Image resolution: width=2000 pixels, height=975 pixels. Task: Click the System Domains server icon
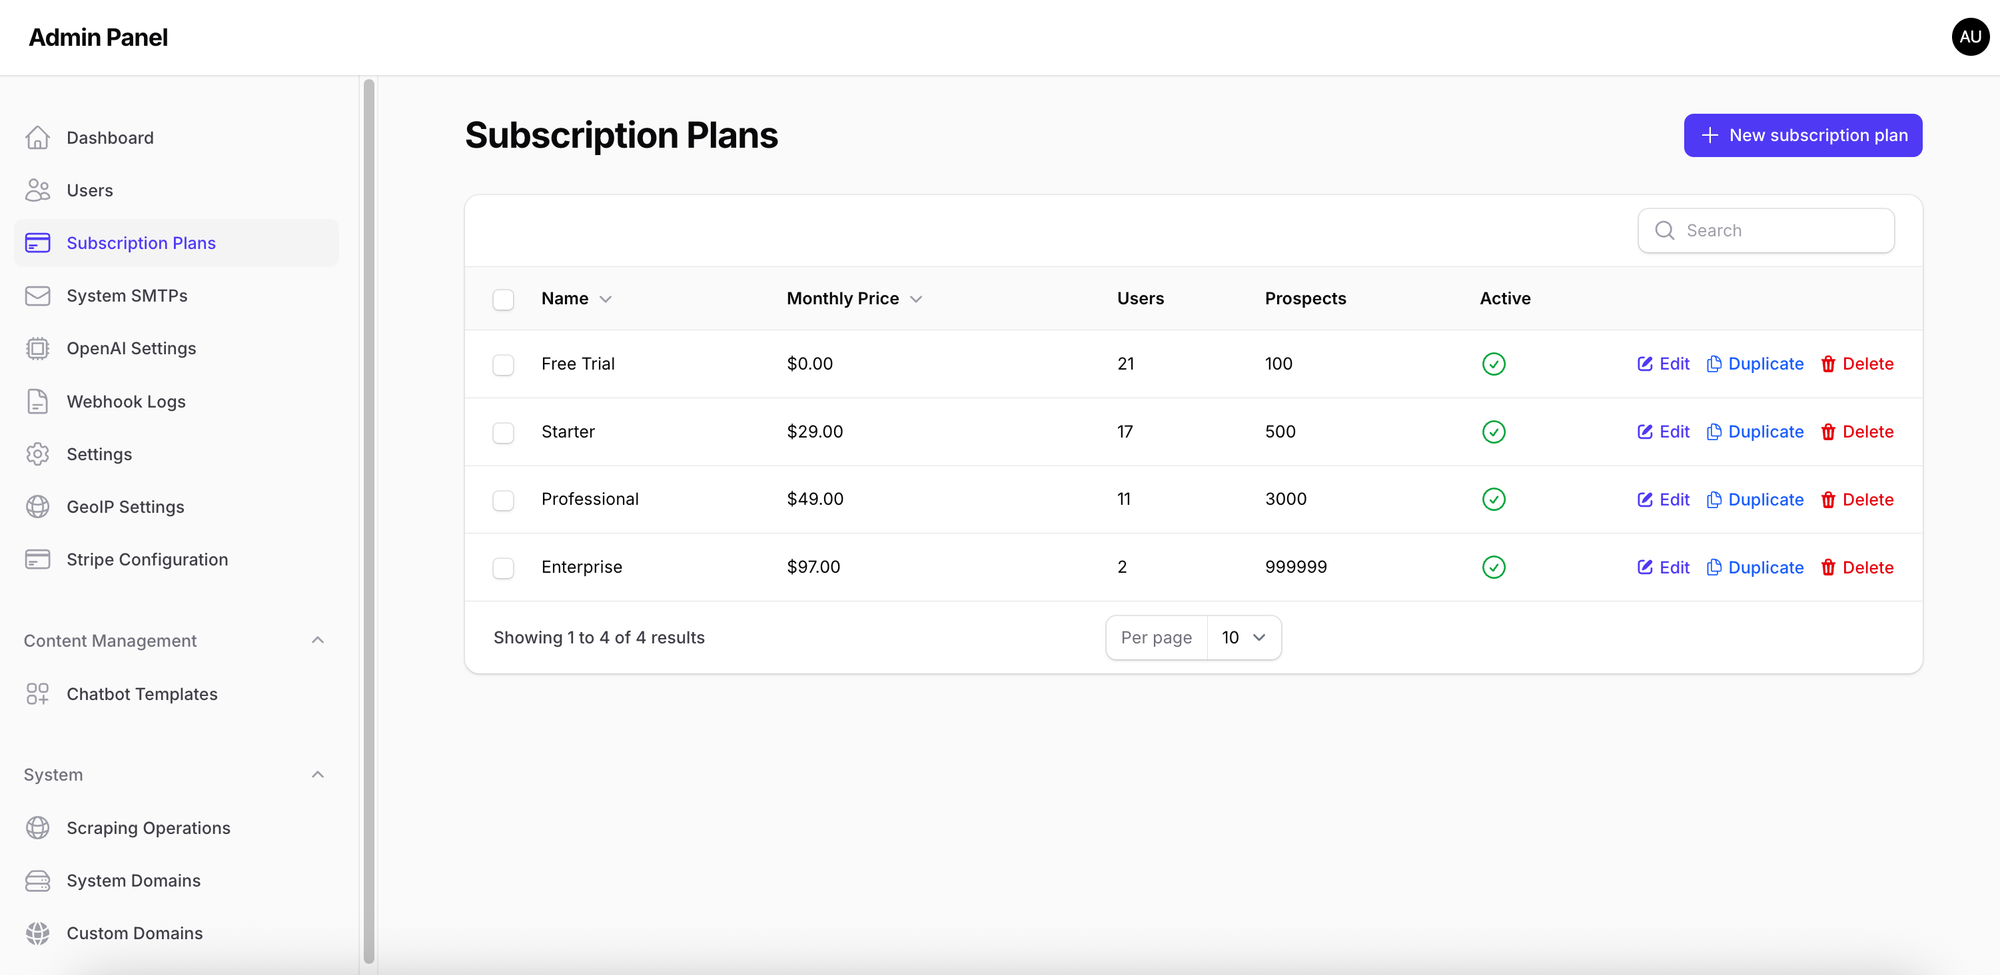38,881
